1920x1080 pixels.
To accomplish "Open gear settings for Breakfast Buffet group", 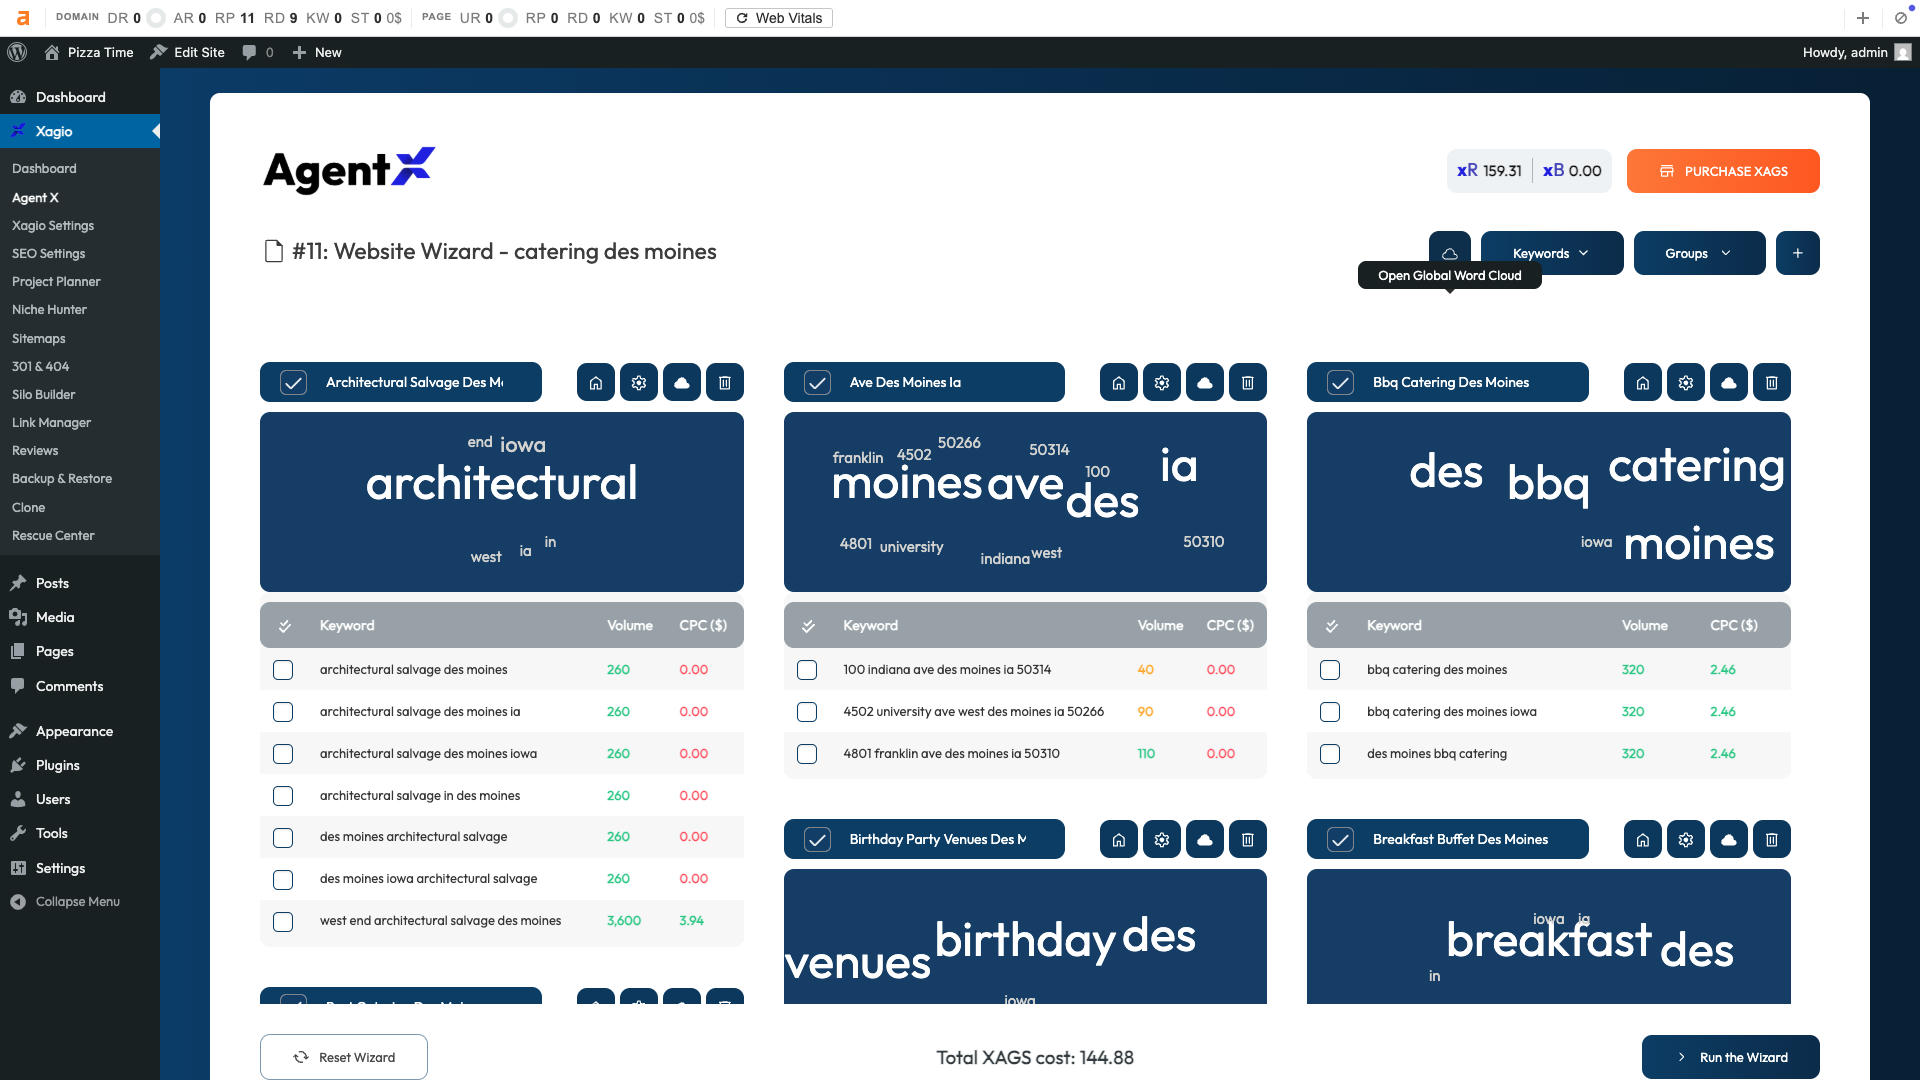I will coord(1686,839).
